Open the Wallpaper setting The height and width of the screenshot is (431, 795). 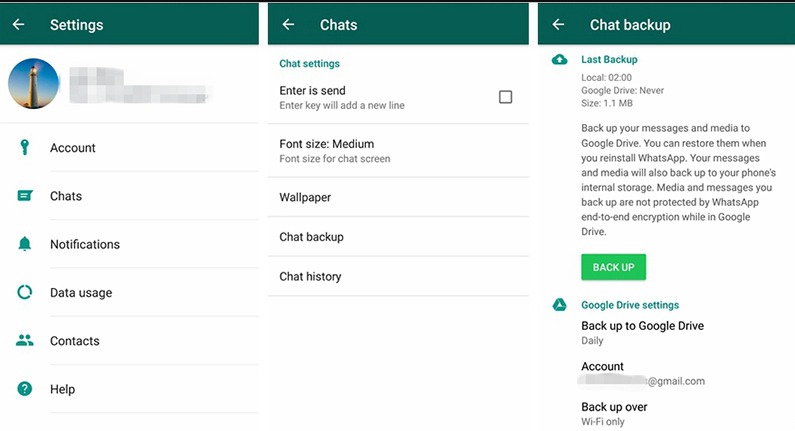pyautogui.click(x=398, y=197)
